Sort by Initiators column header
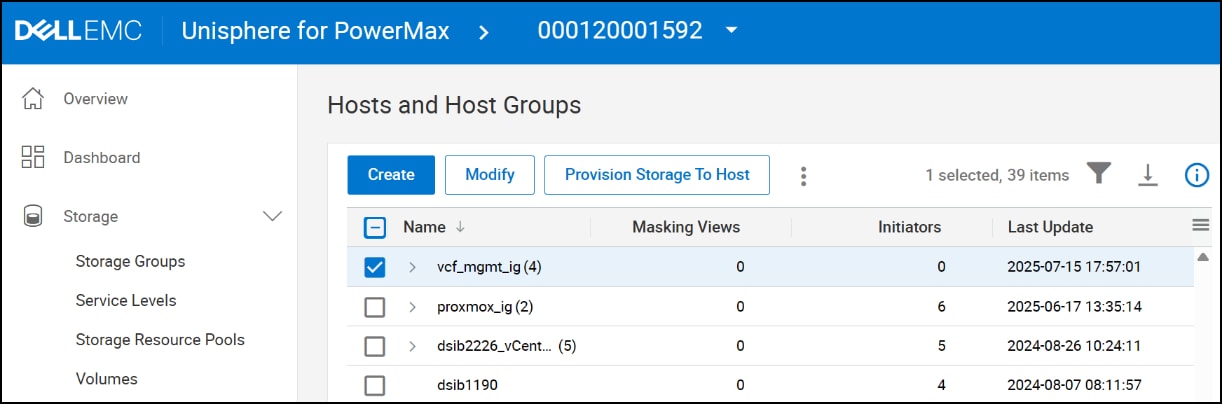Image resolution: width=1222 pixels, height=404 pixels. click(x=909, y=227)
